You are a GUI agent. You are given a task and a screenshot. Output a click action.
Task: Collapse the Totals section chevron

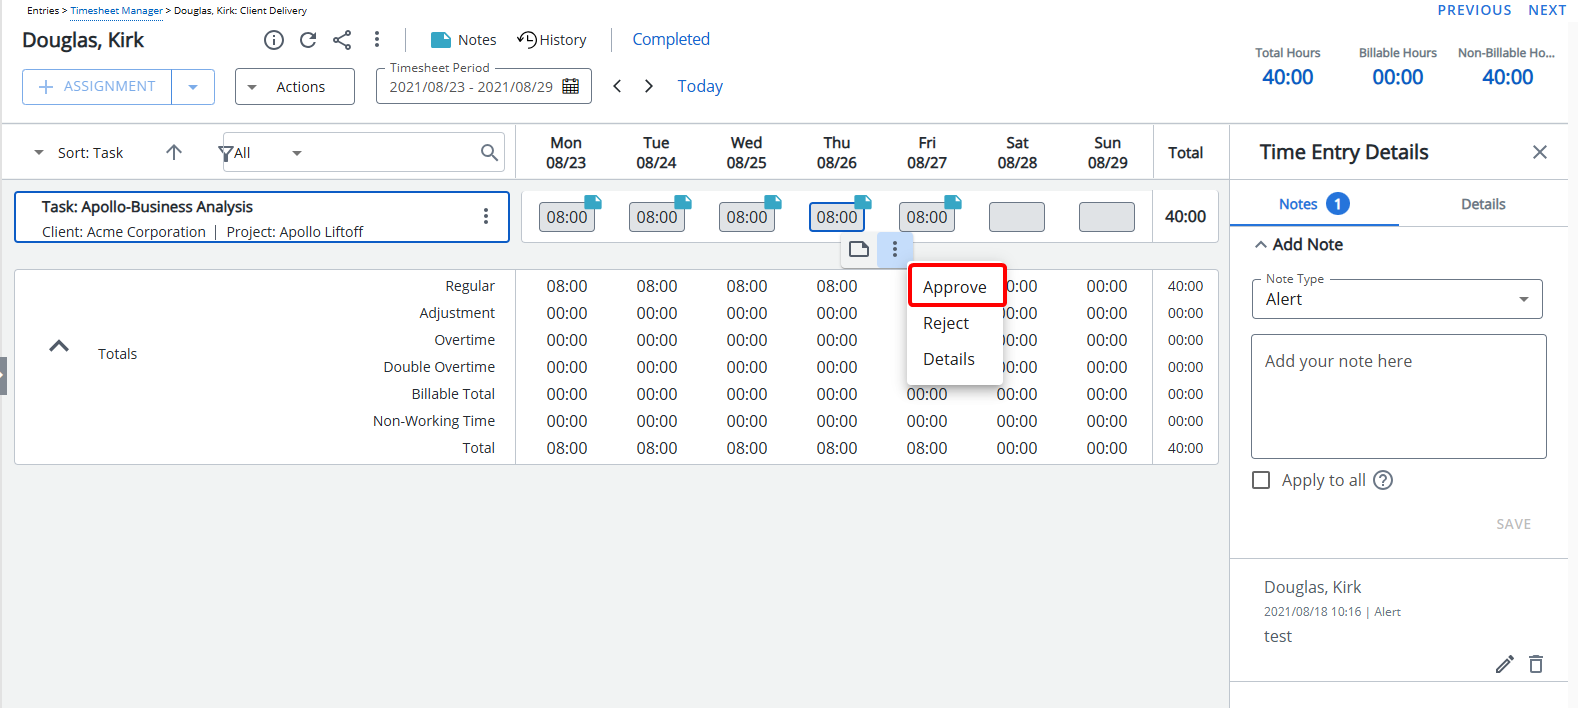[x=59, y=346]
